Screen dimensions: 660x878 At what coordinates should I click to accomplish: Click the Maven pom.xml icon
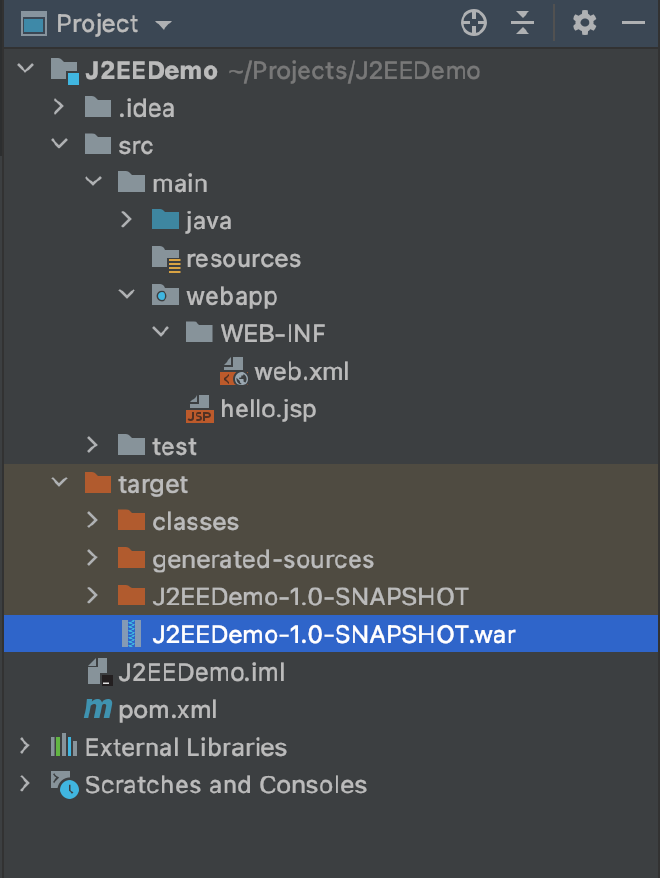coord(98,710)
